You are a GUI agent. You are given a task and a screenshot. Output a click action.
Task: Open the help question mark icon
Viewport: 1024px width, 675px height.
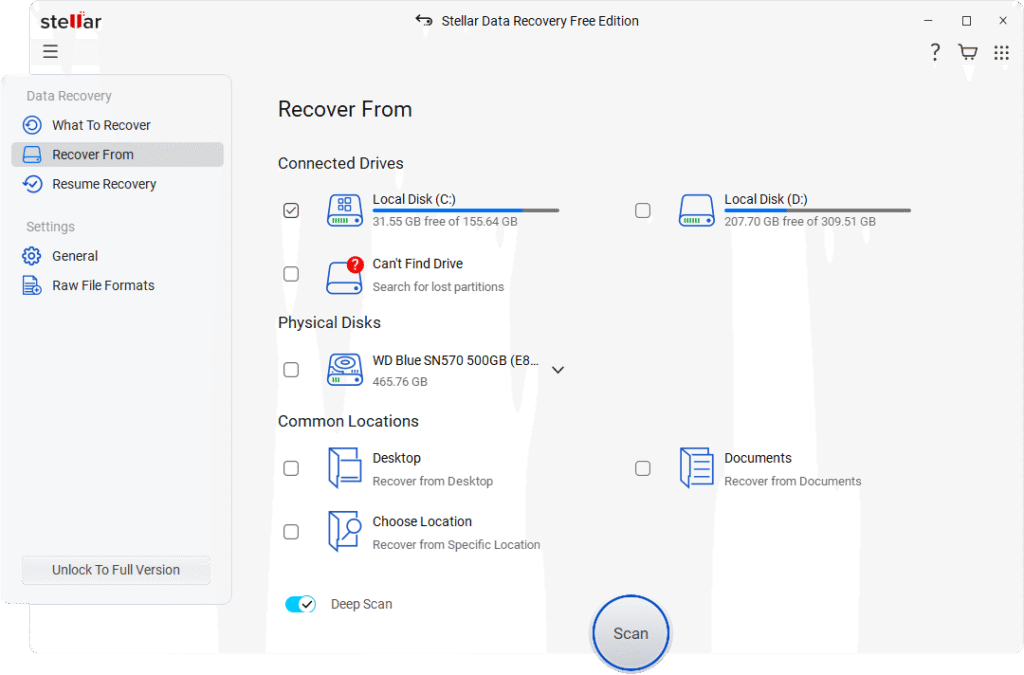coord(935,52)
